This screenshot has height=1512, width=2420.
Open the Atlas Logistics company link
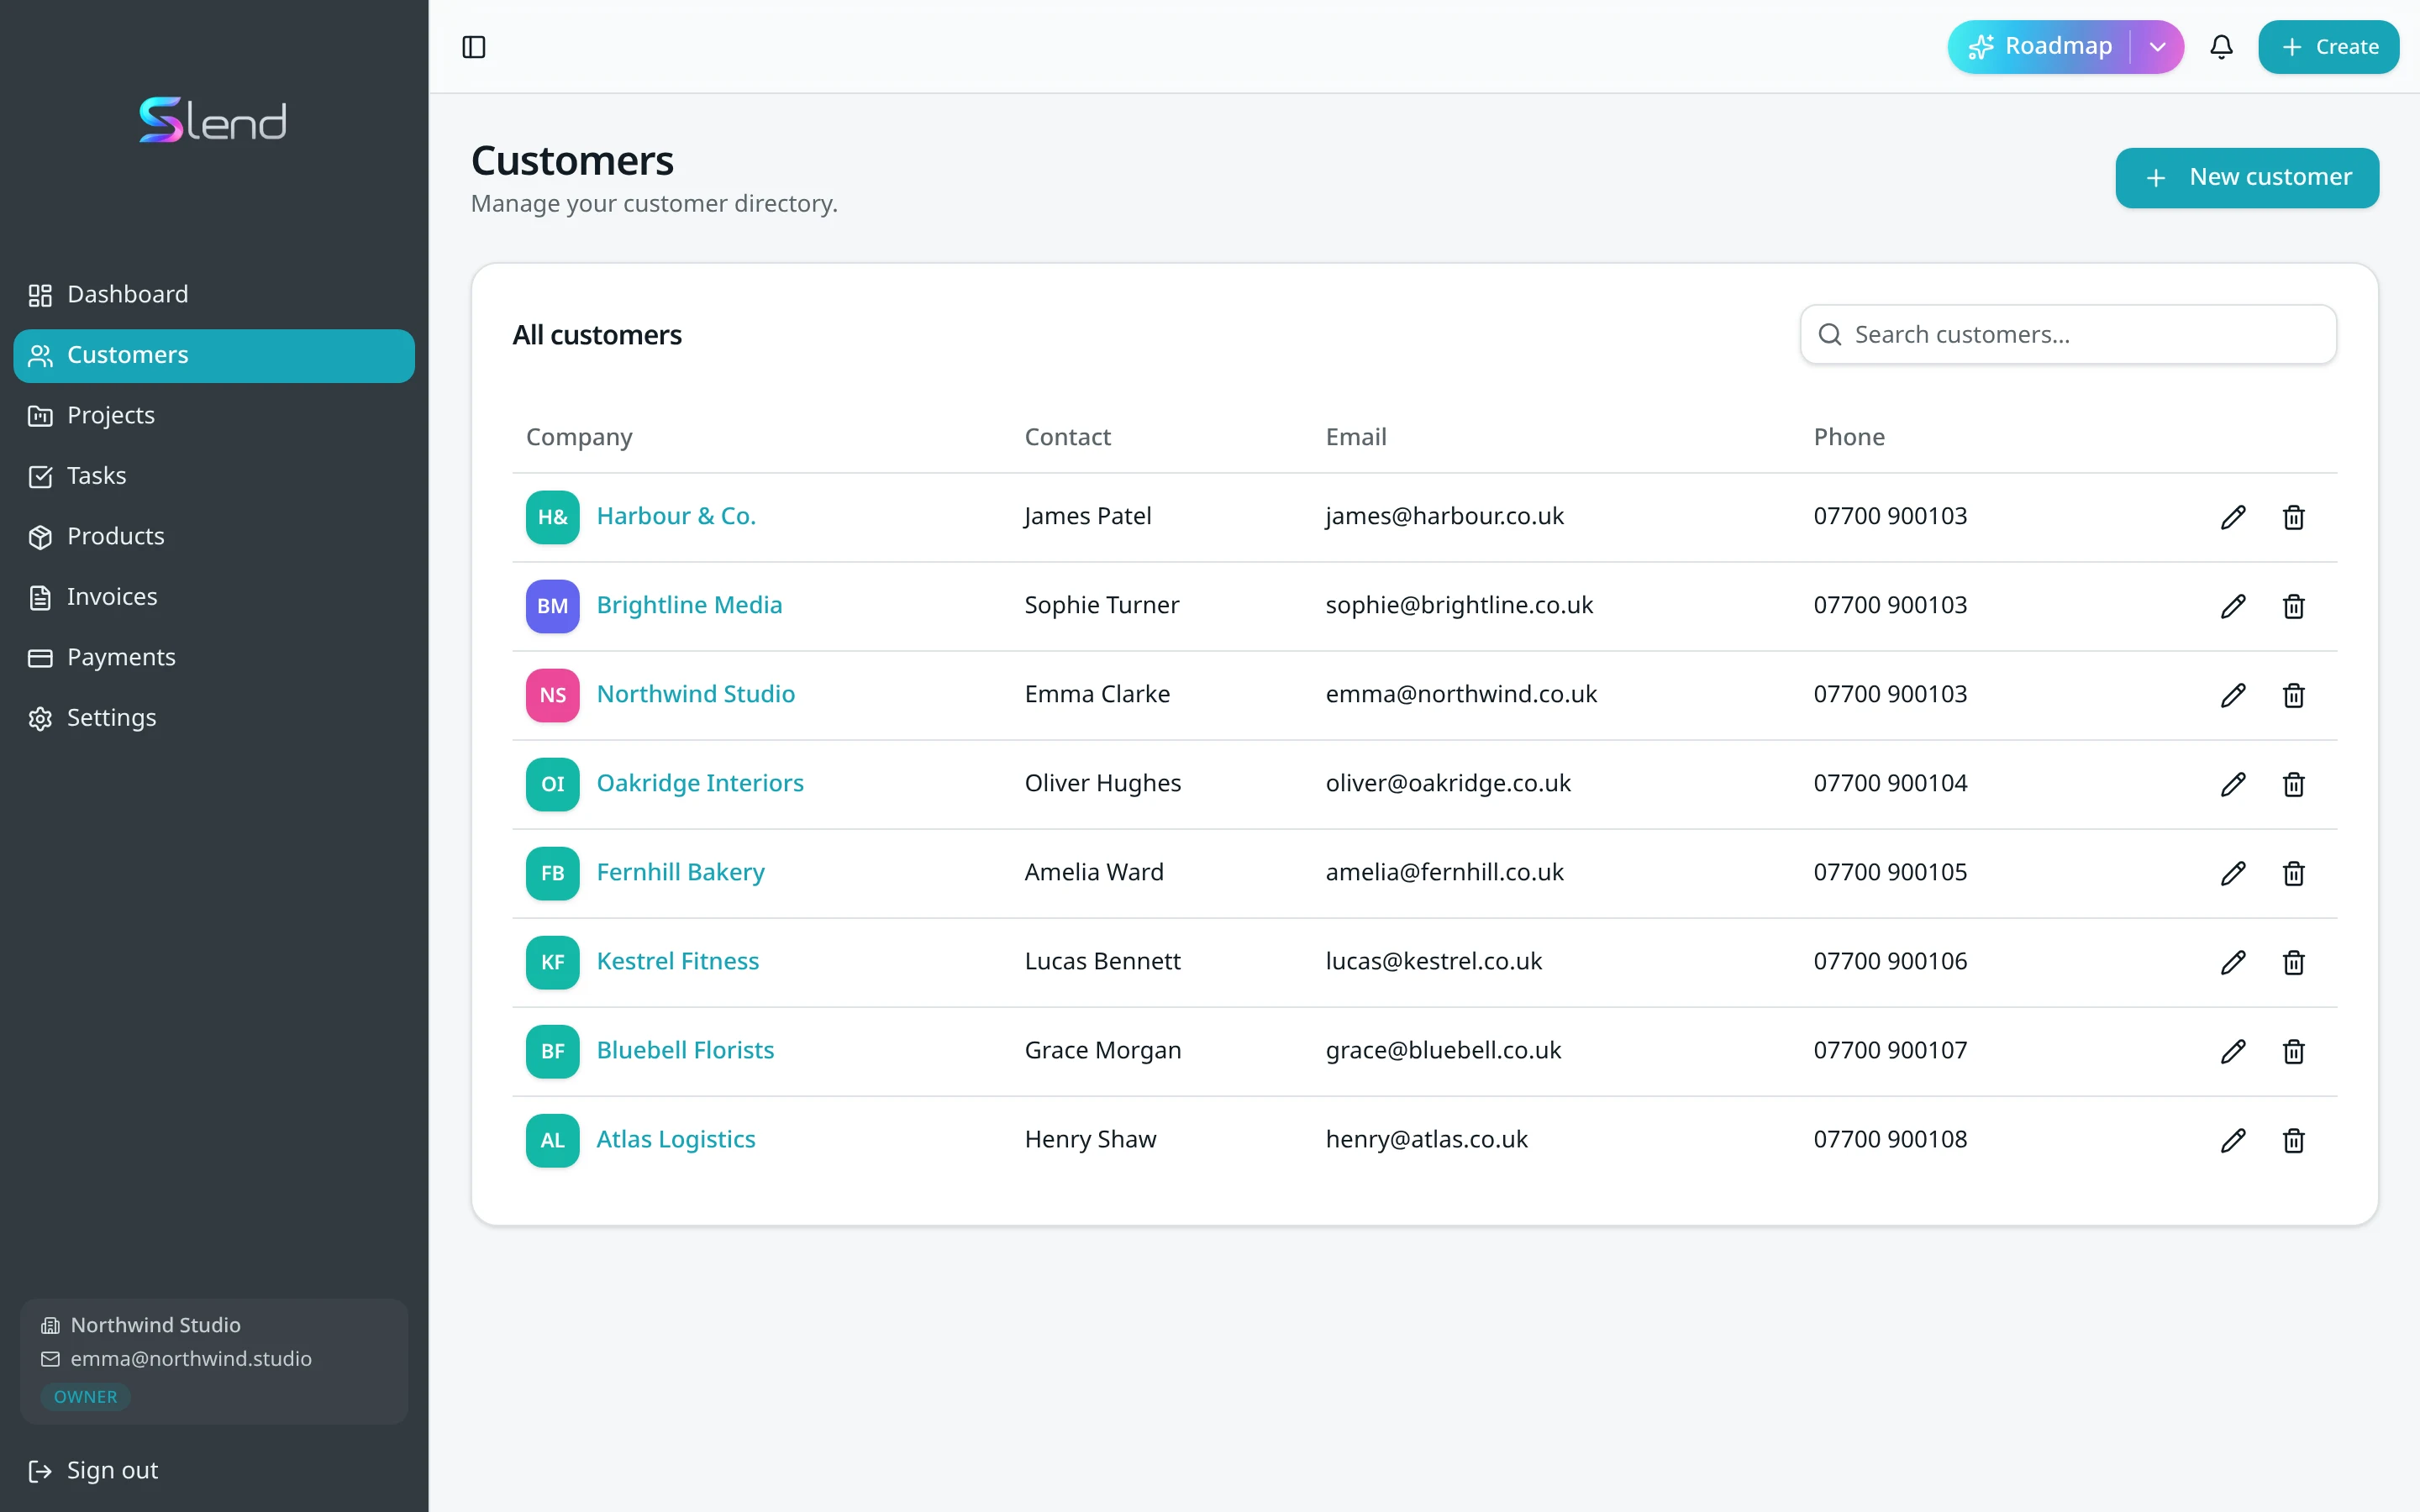point(676,1140)
